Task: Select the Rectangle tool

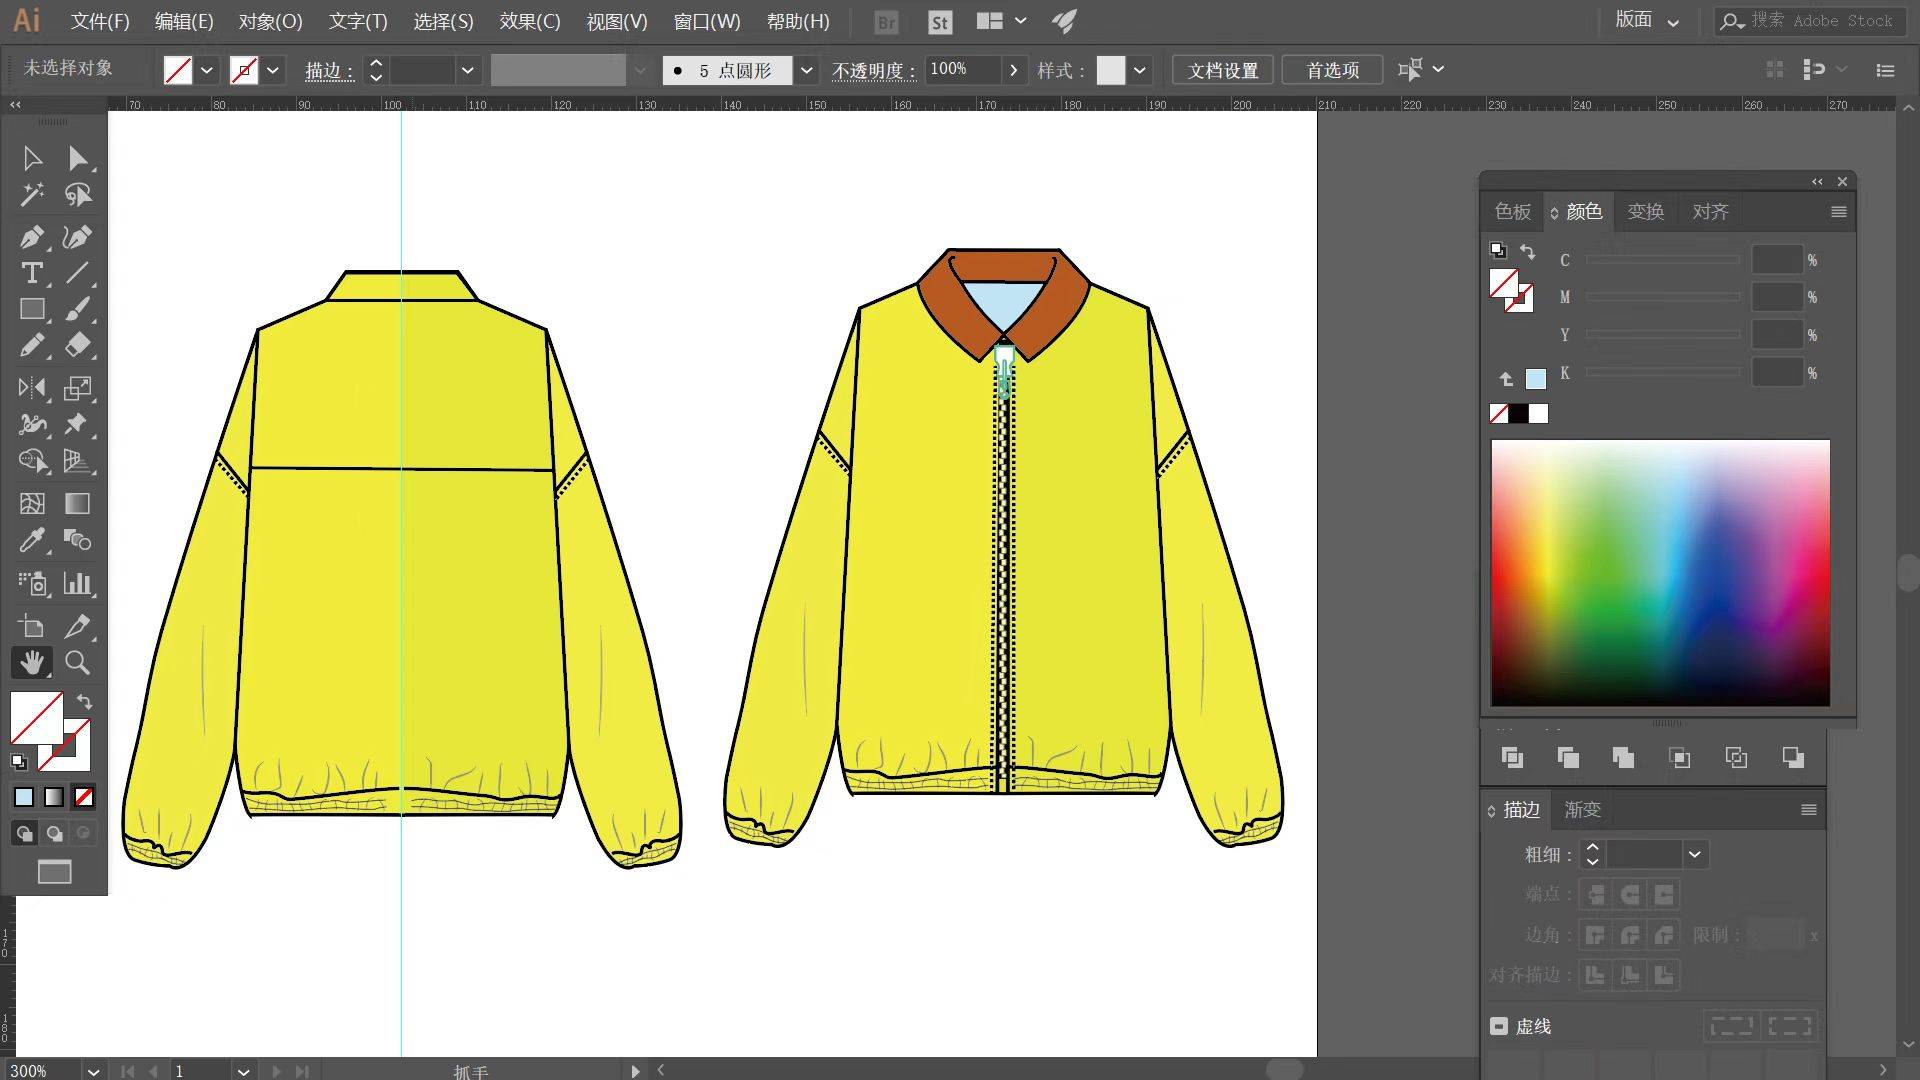Action: [x=32, y=309]
